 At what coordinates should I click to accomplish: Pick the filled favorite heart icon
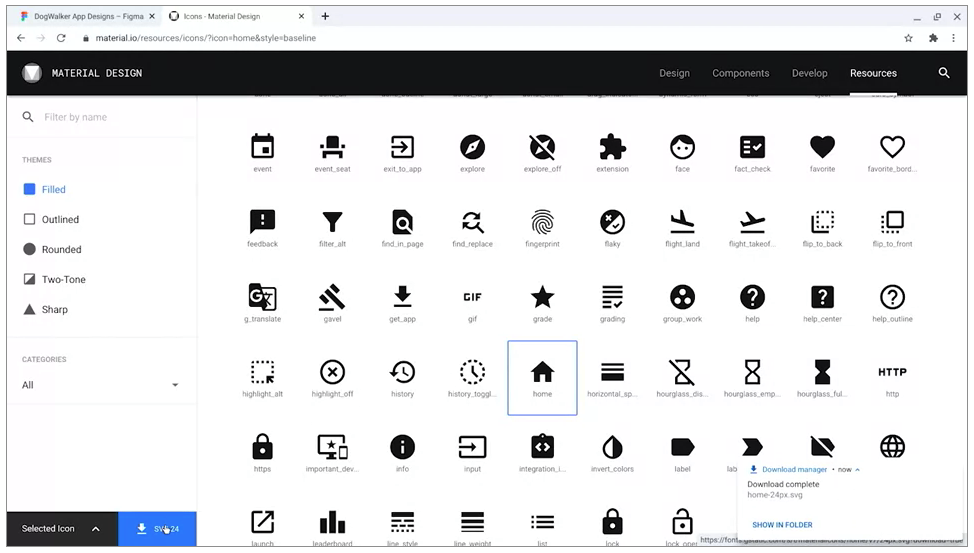(x=822, y=147)
